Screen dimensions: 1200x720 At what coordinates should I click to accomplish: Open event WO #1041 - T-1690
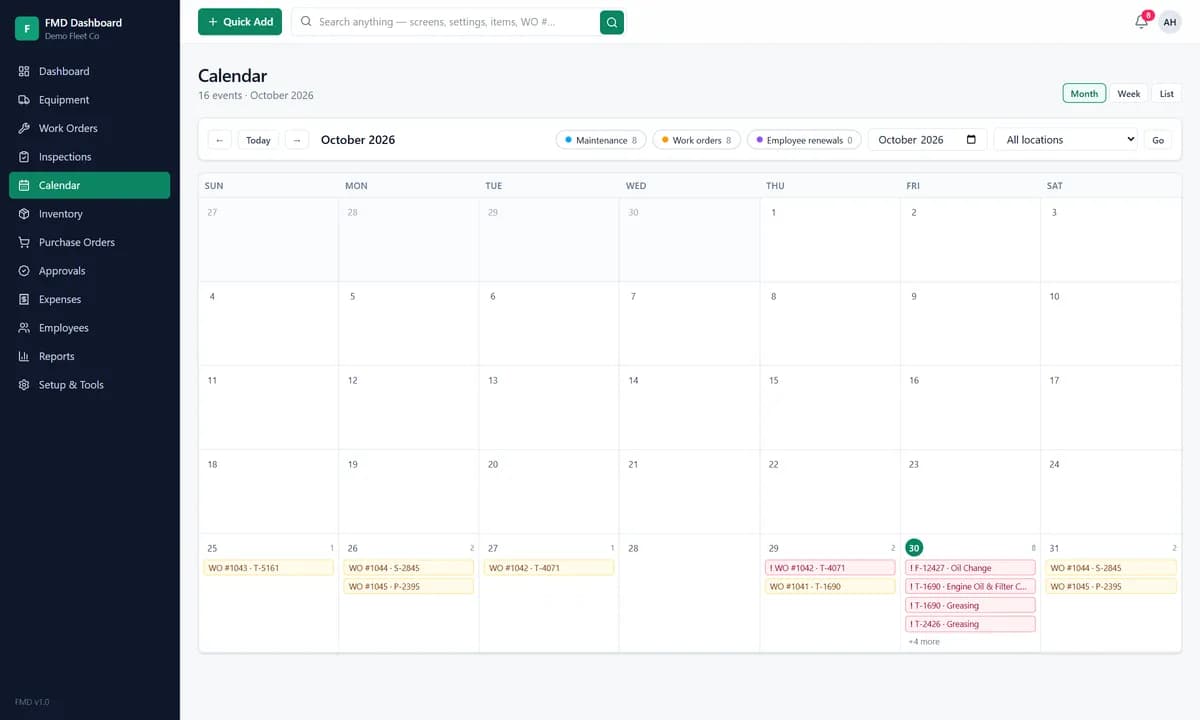[830, 587]
